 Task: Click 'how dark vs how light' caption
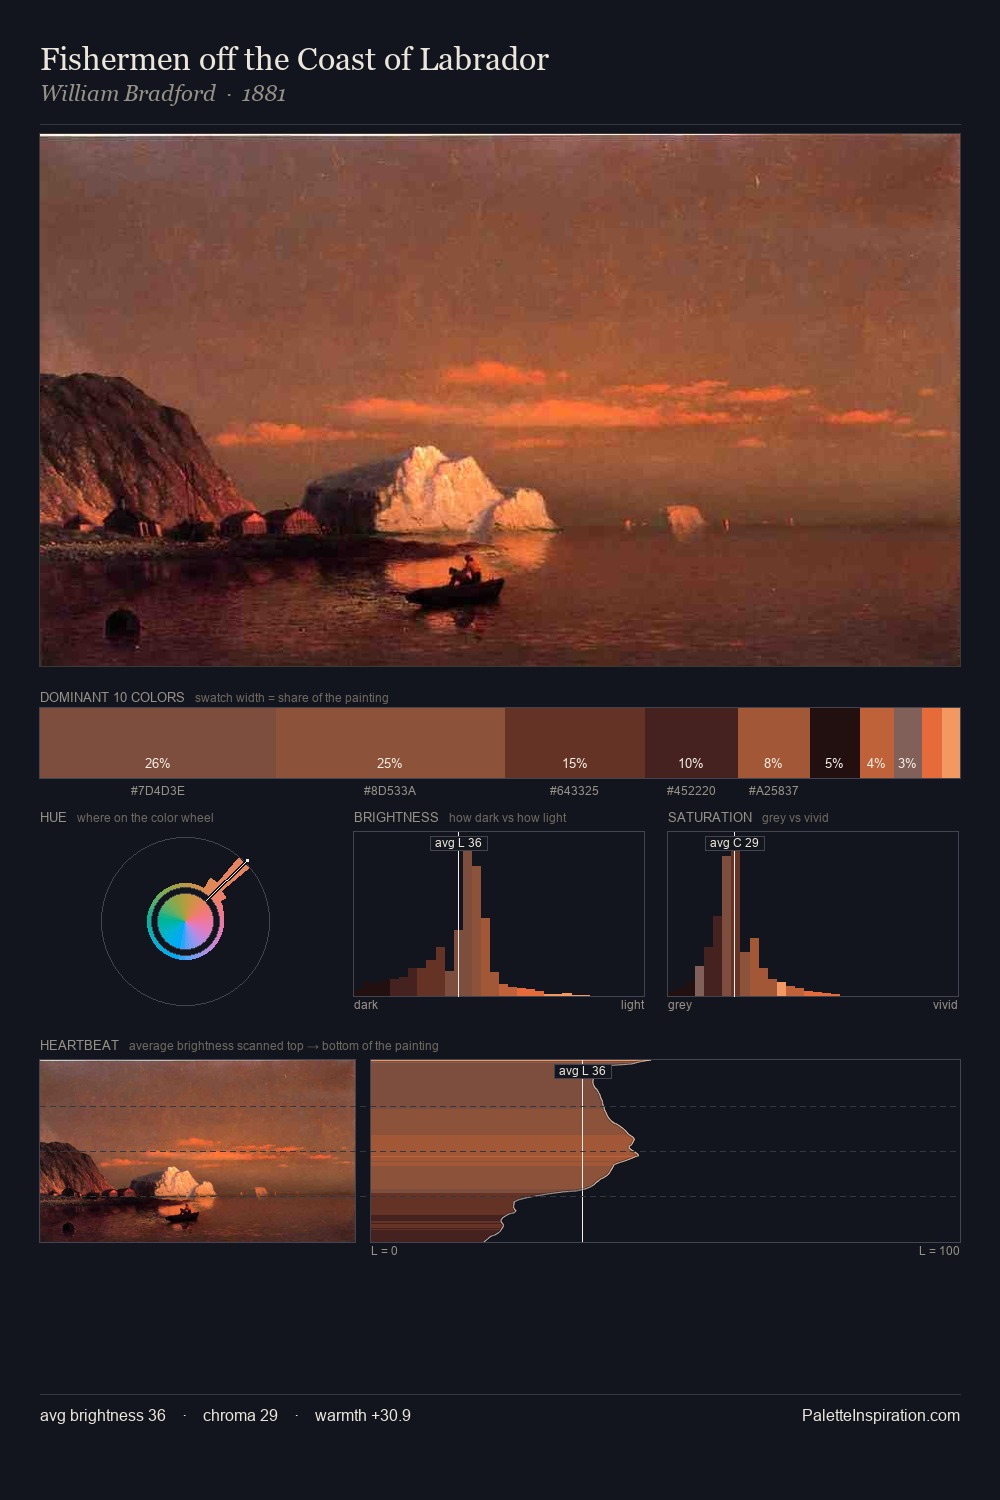[x=508, y=818]
